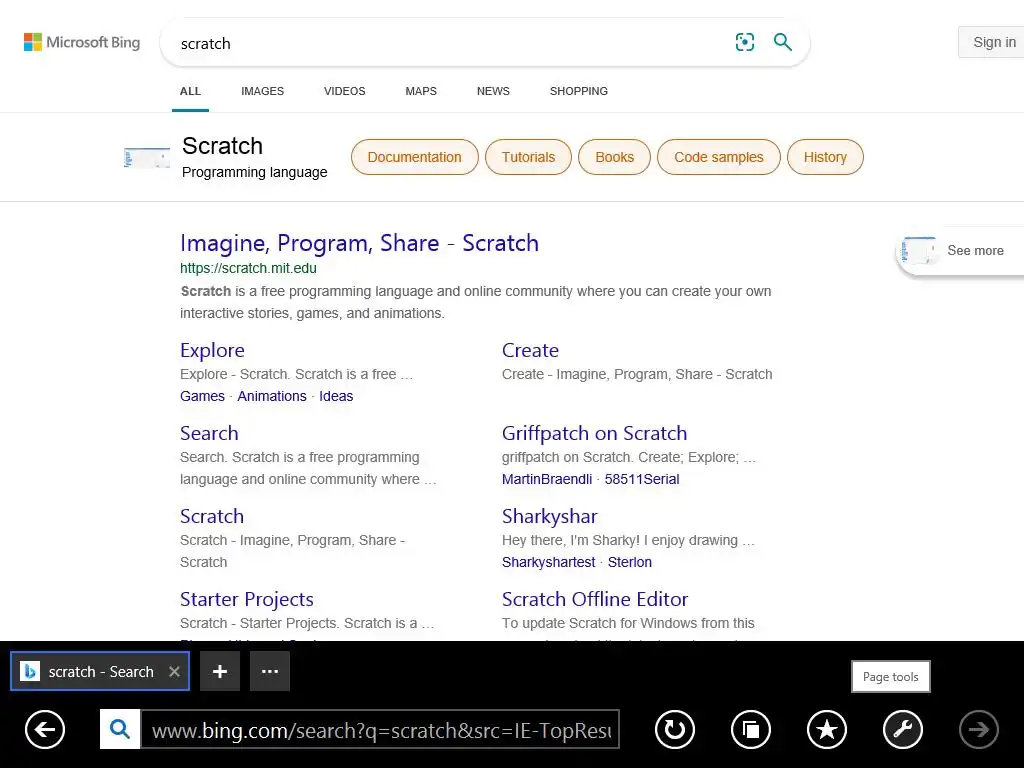Screen dimensions: 1024x768
Task: Open the Explore sitelink
Action: pyautogui.click(x=212, y=351)
